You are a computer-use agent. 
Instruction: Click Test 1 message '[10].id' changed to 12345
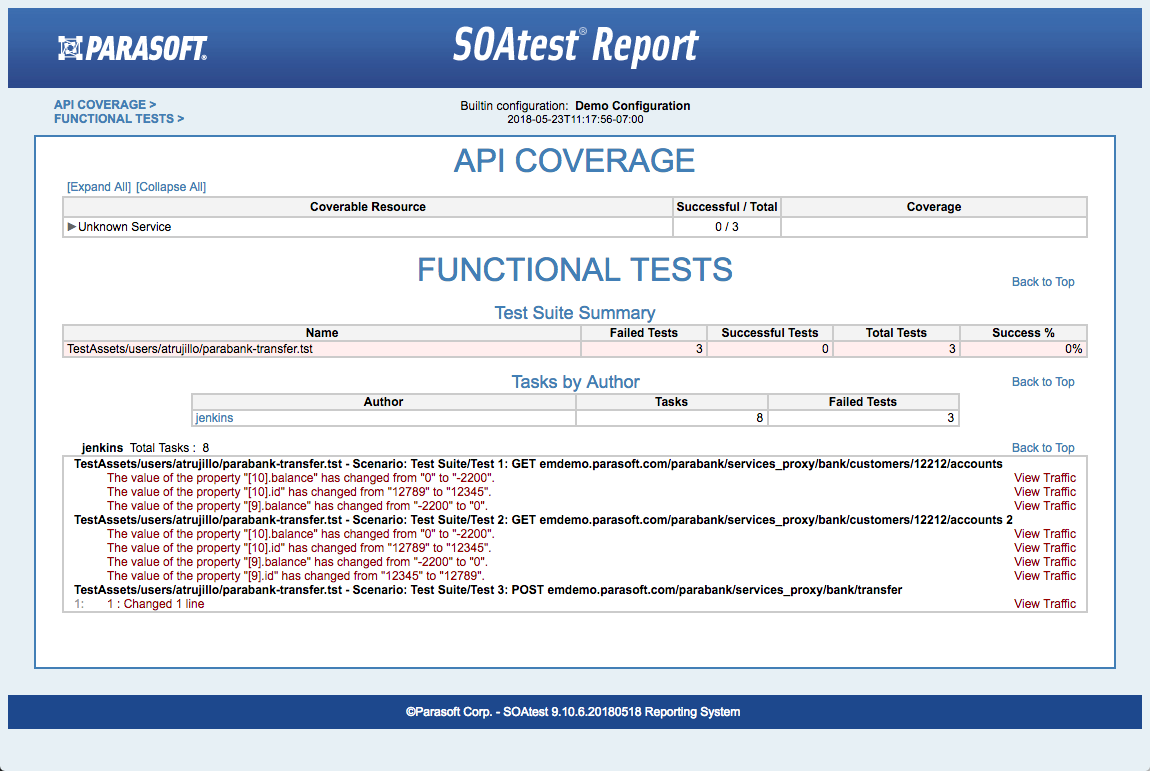tap(299, 492)
